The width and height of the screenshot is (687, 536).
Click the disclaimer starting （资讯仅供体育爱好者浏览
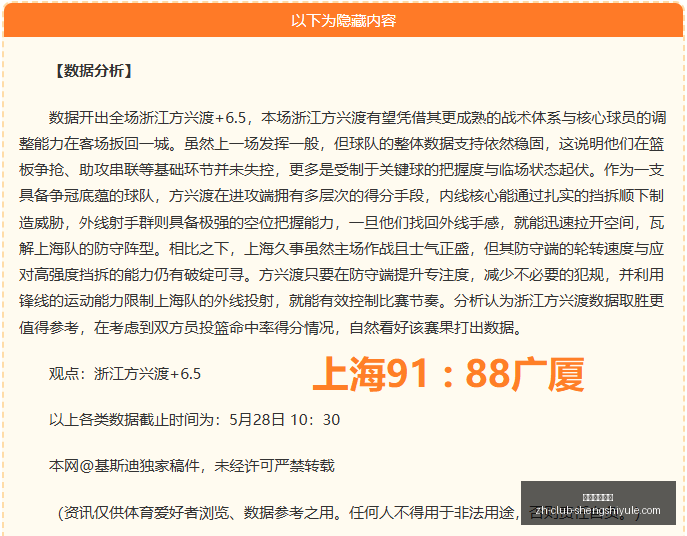[350, 512]
